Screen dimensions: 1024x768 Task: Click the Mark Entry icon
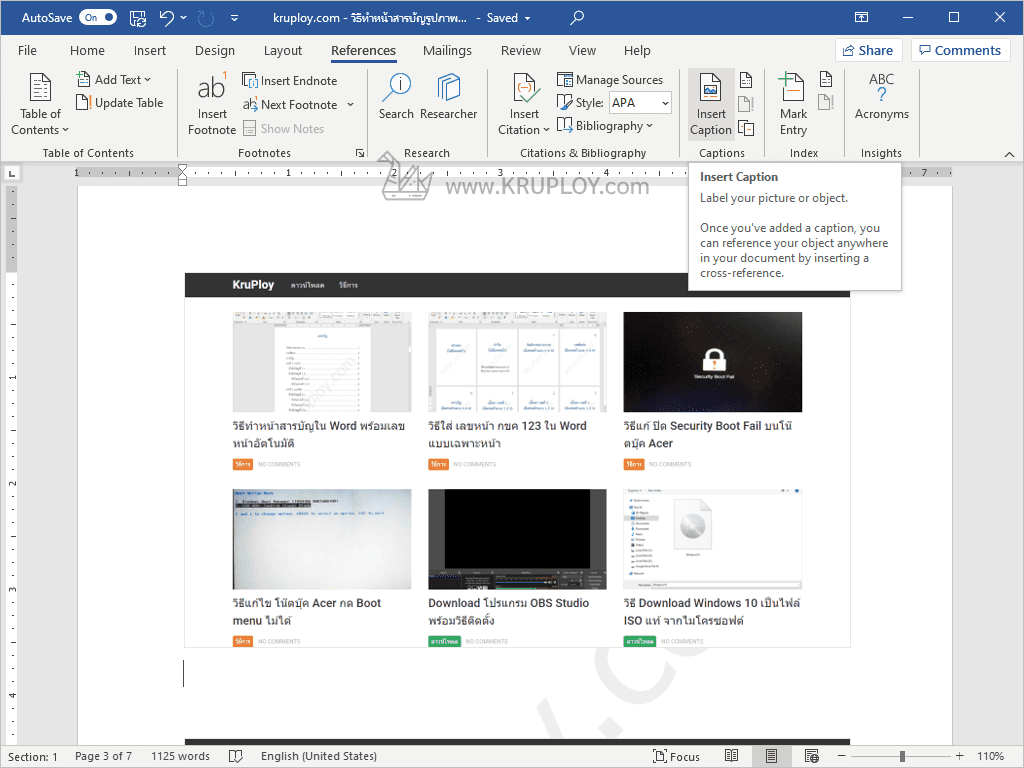(x=793, y=104)
